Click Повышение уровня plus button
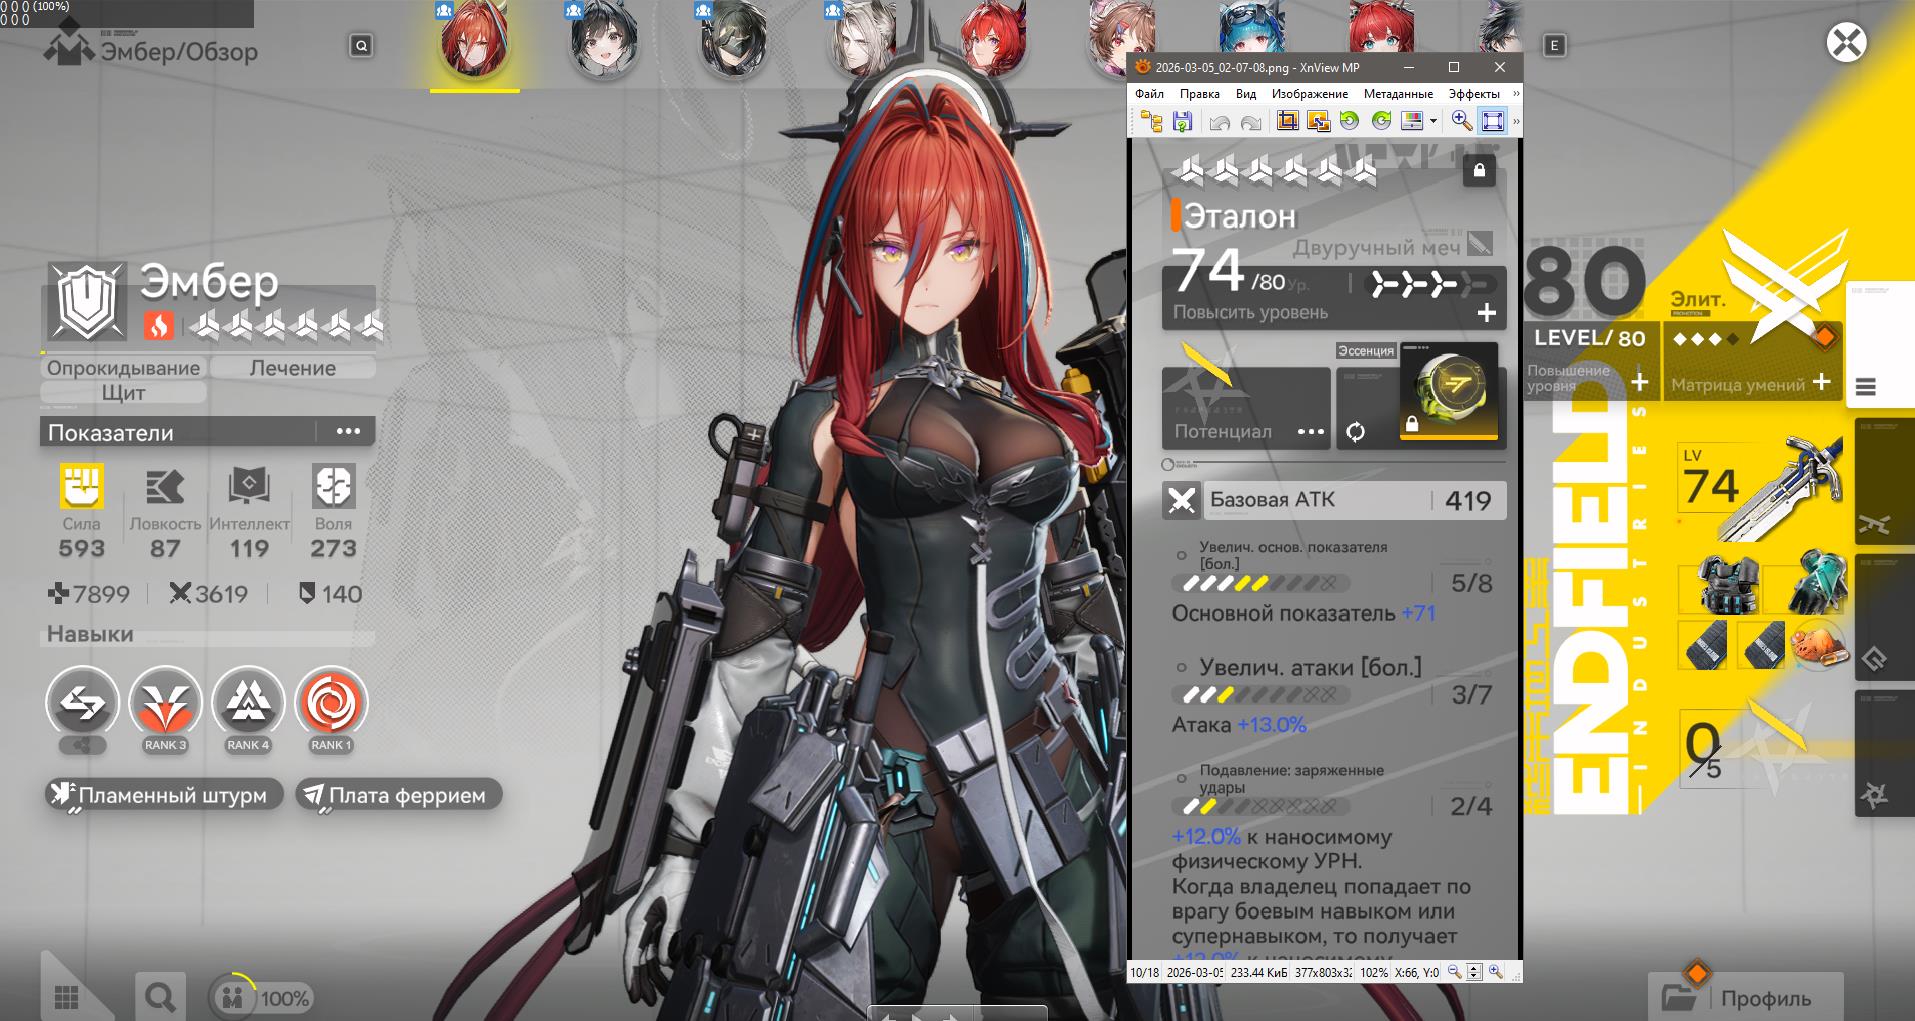Image resolution: width=1915 pixels, height=1021 pixels. point(1639,382)
